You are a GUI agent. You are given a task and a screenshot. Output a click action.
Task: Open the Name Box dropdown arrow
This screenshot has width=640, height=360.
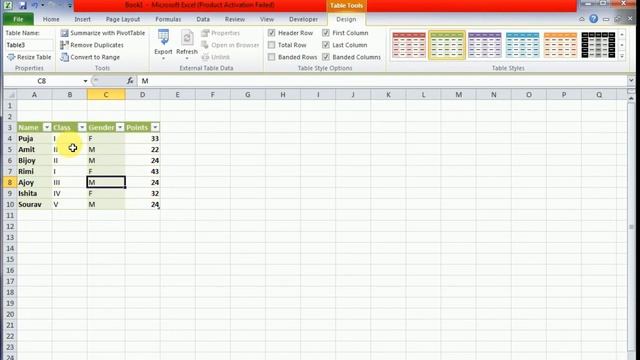[85, 81]
